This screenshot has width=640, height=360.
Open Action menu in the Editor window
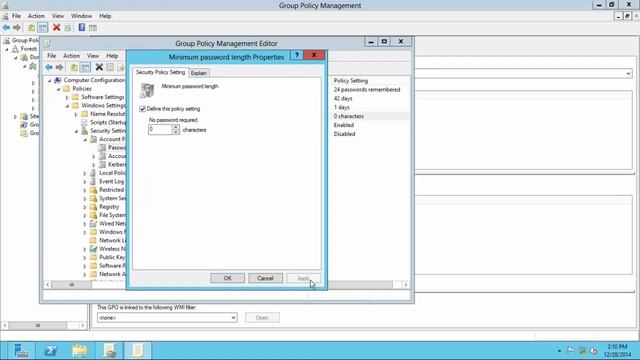tap(71, 56)
